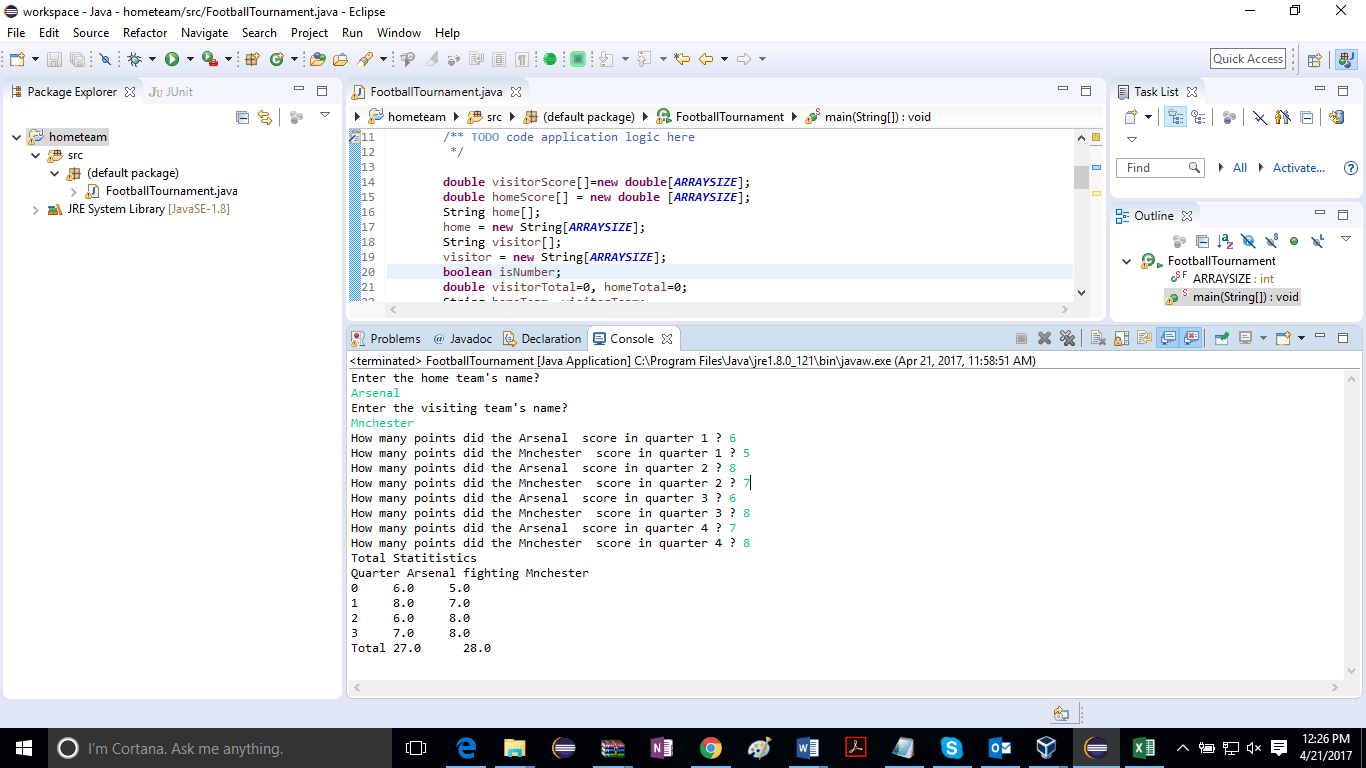The width and height of the screenshot is (1366, 768).
Task: Open Skype from the taskbar
Action: click(951, 748)
